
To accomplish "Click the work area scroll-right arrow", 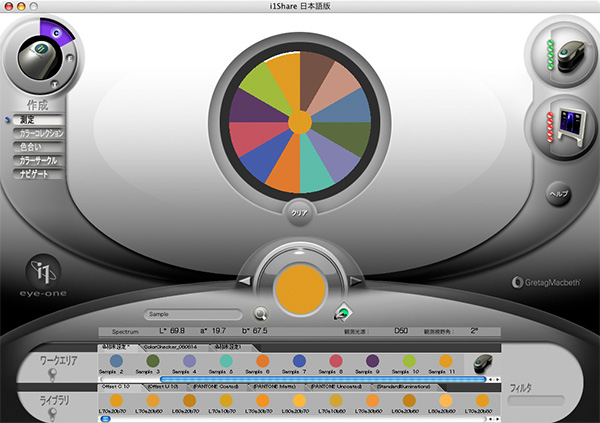I will pyautogui.click(x=497, y=379).
